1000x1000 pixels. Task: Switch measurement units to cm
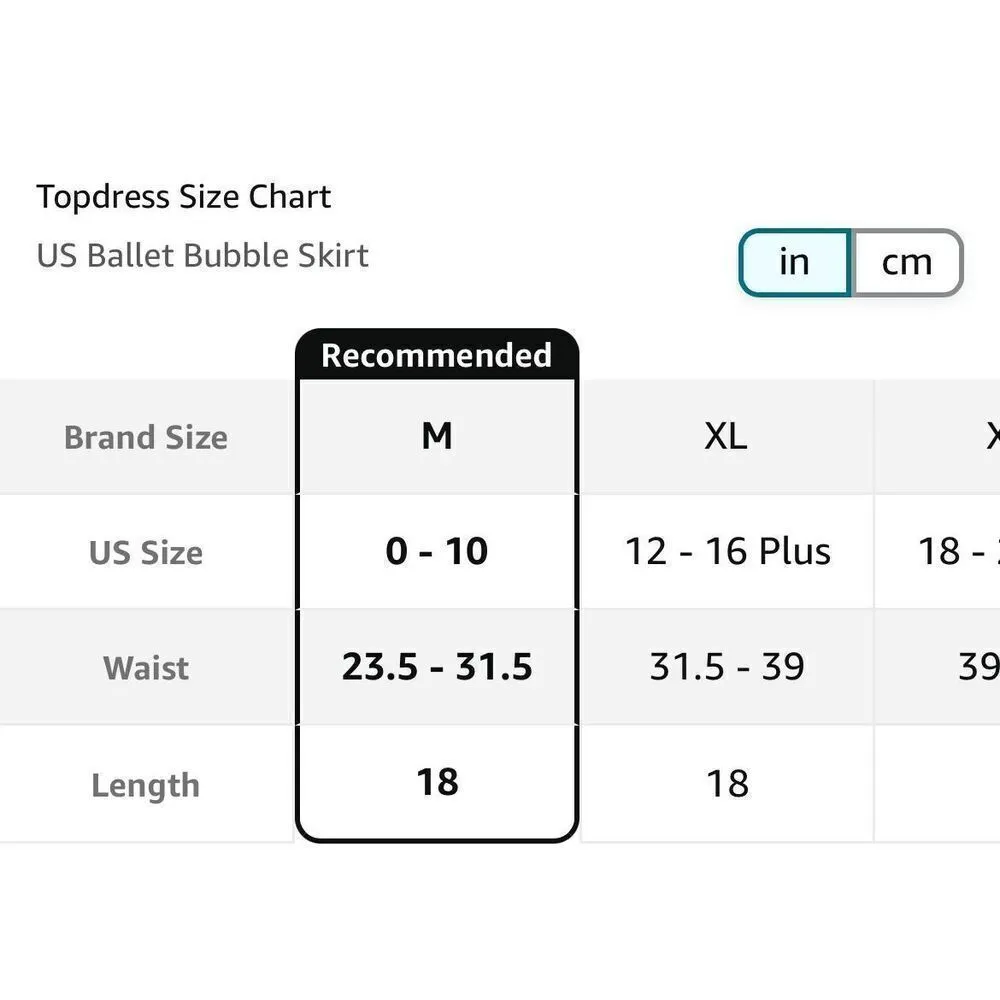[x=906, y=263]
